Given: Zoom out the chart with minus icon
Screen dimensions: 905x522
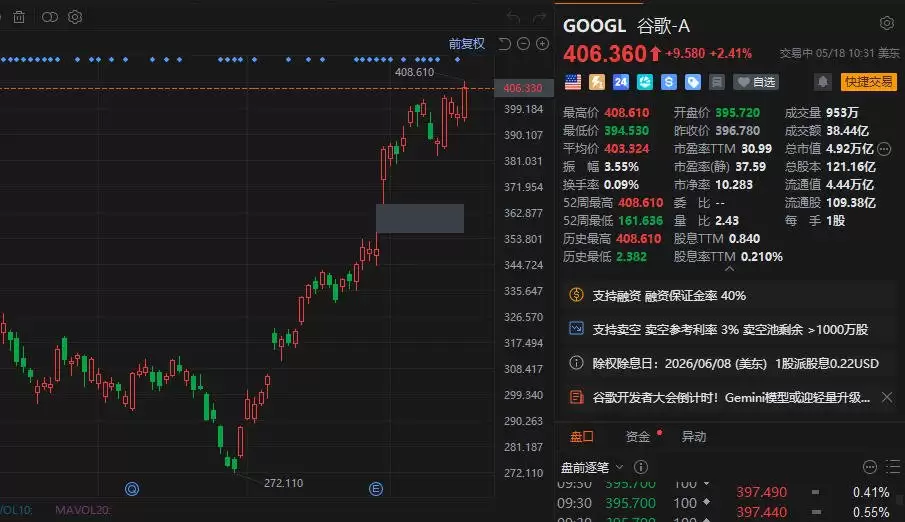Looking at the screenshot, I should [x=523, y=44].
